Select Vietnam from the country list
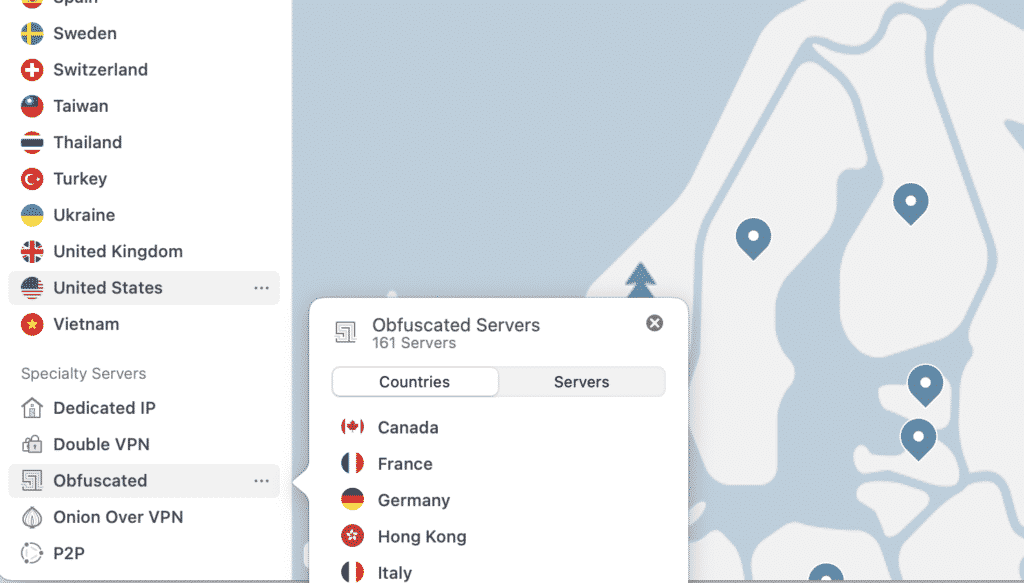1024x583 pixels. 87,324
